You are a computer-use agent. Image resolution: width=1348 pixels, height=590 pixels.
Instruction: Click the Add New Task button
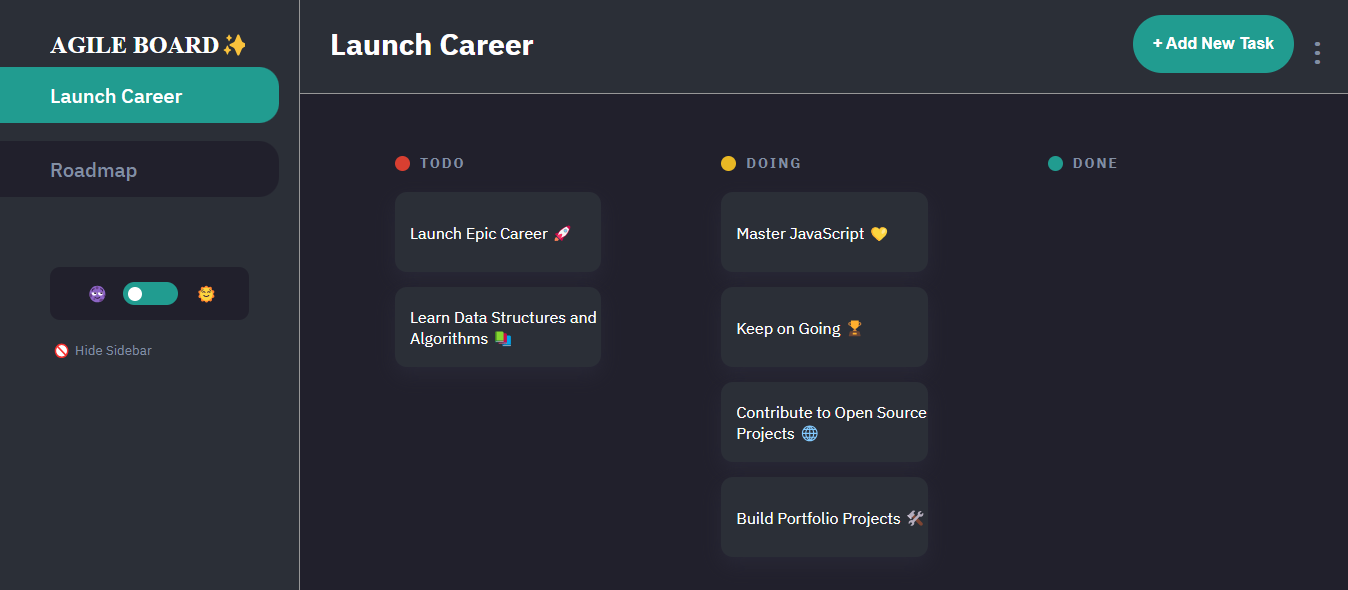(x=1213, y=44)
